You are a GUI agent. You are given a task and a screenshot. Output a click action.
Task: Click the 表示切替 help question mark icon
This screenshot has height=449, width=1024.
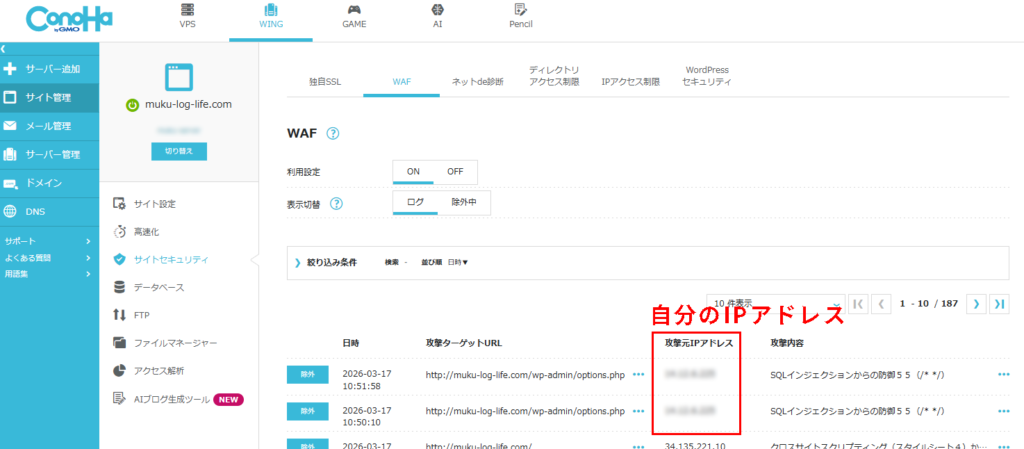click(x=337, y=203)
